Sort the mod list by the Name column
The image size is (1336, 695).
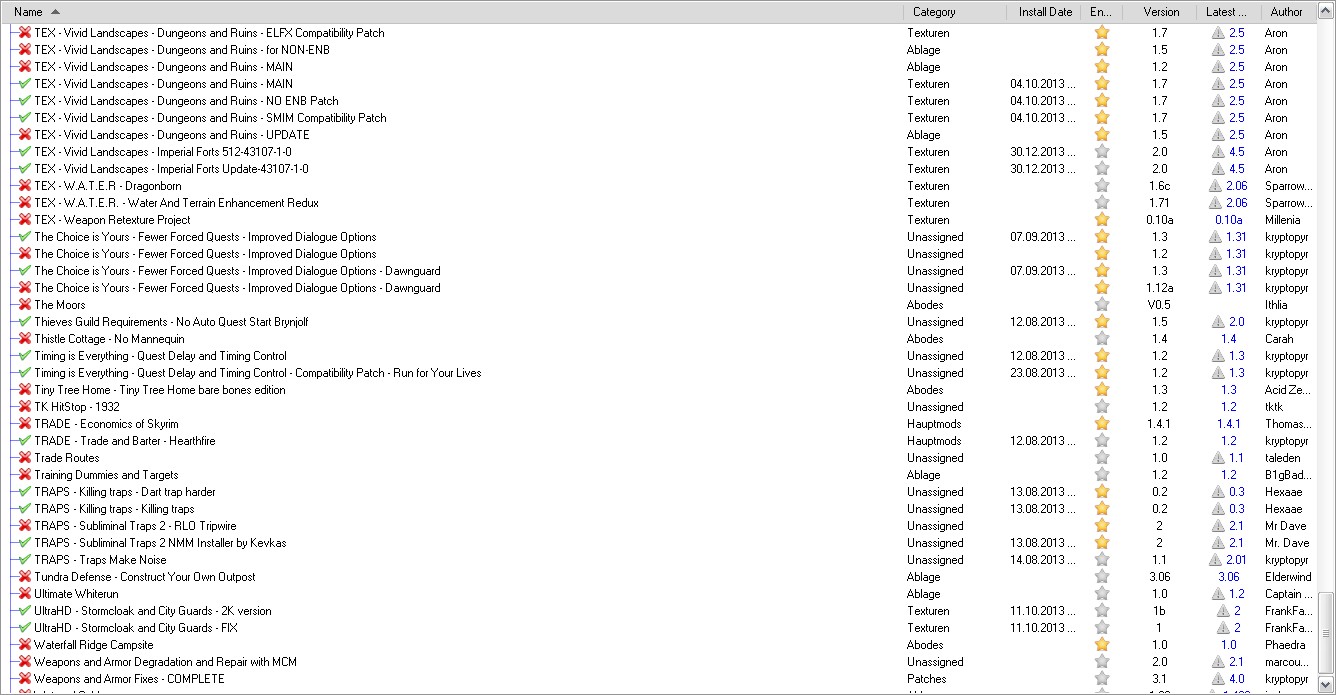451,12
